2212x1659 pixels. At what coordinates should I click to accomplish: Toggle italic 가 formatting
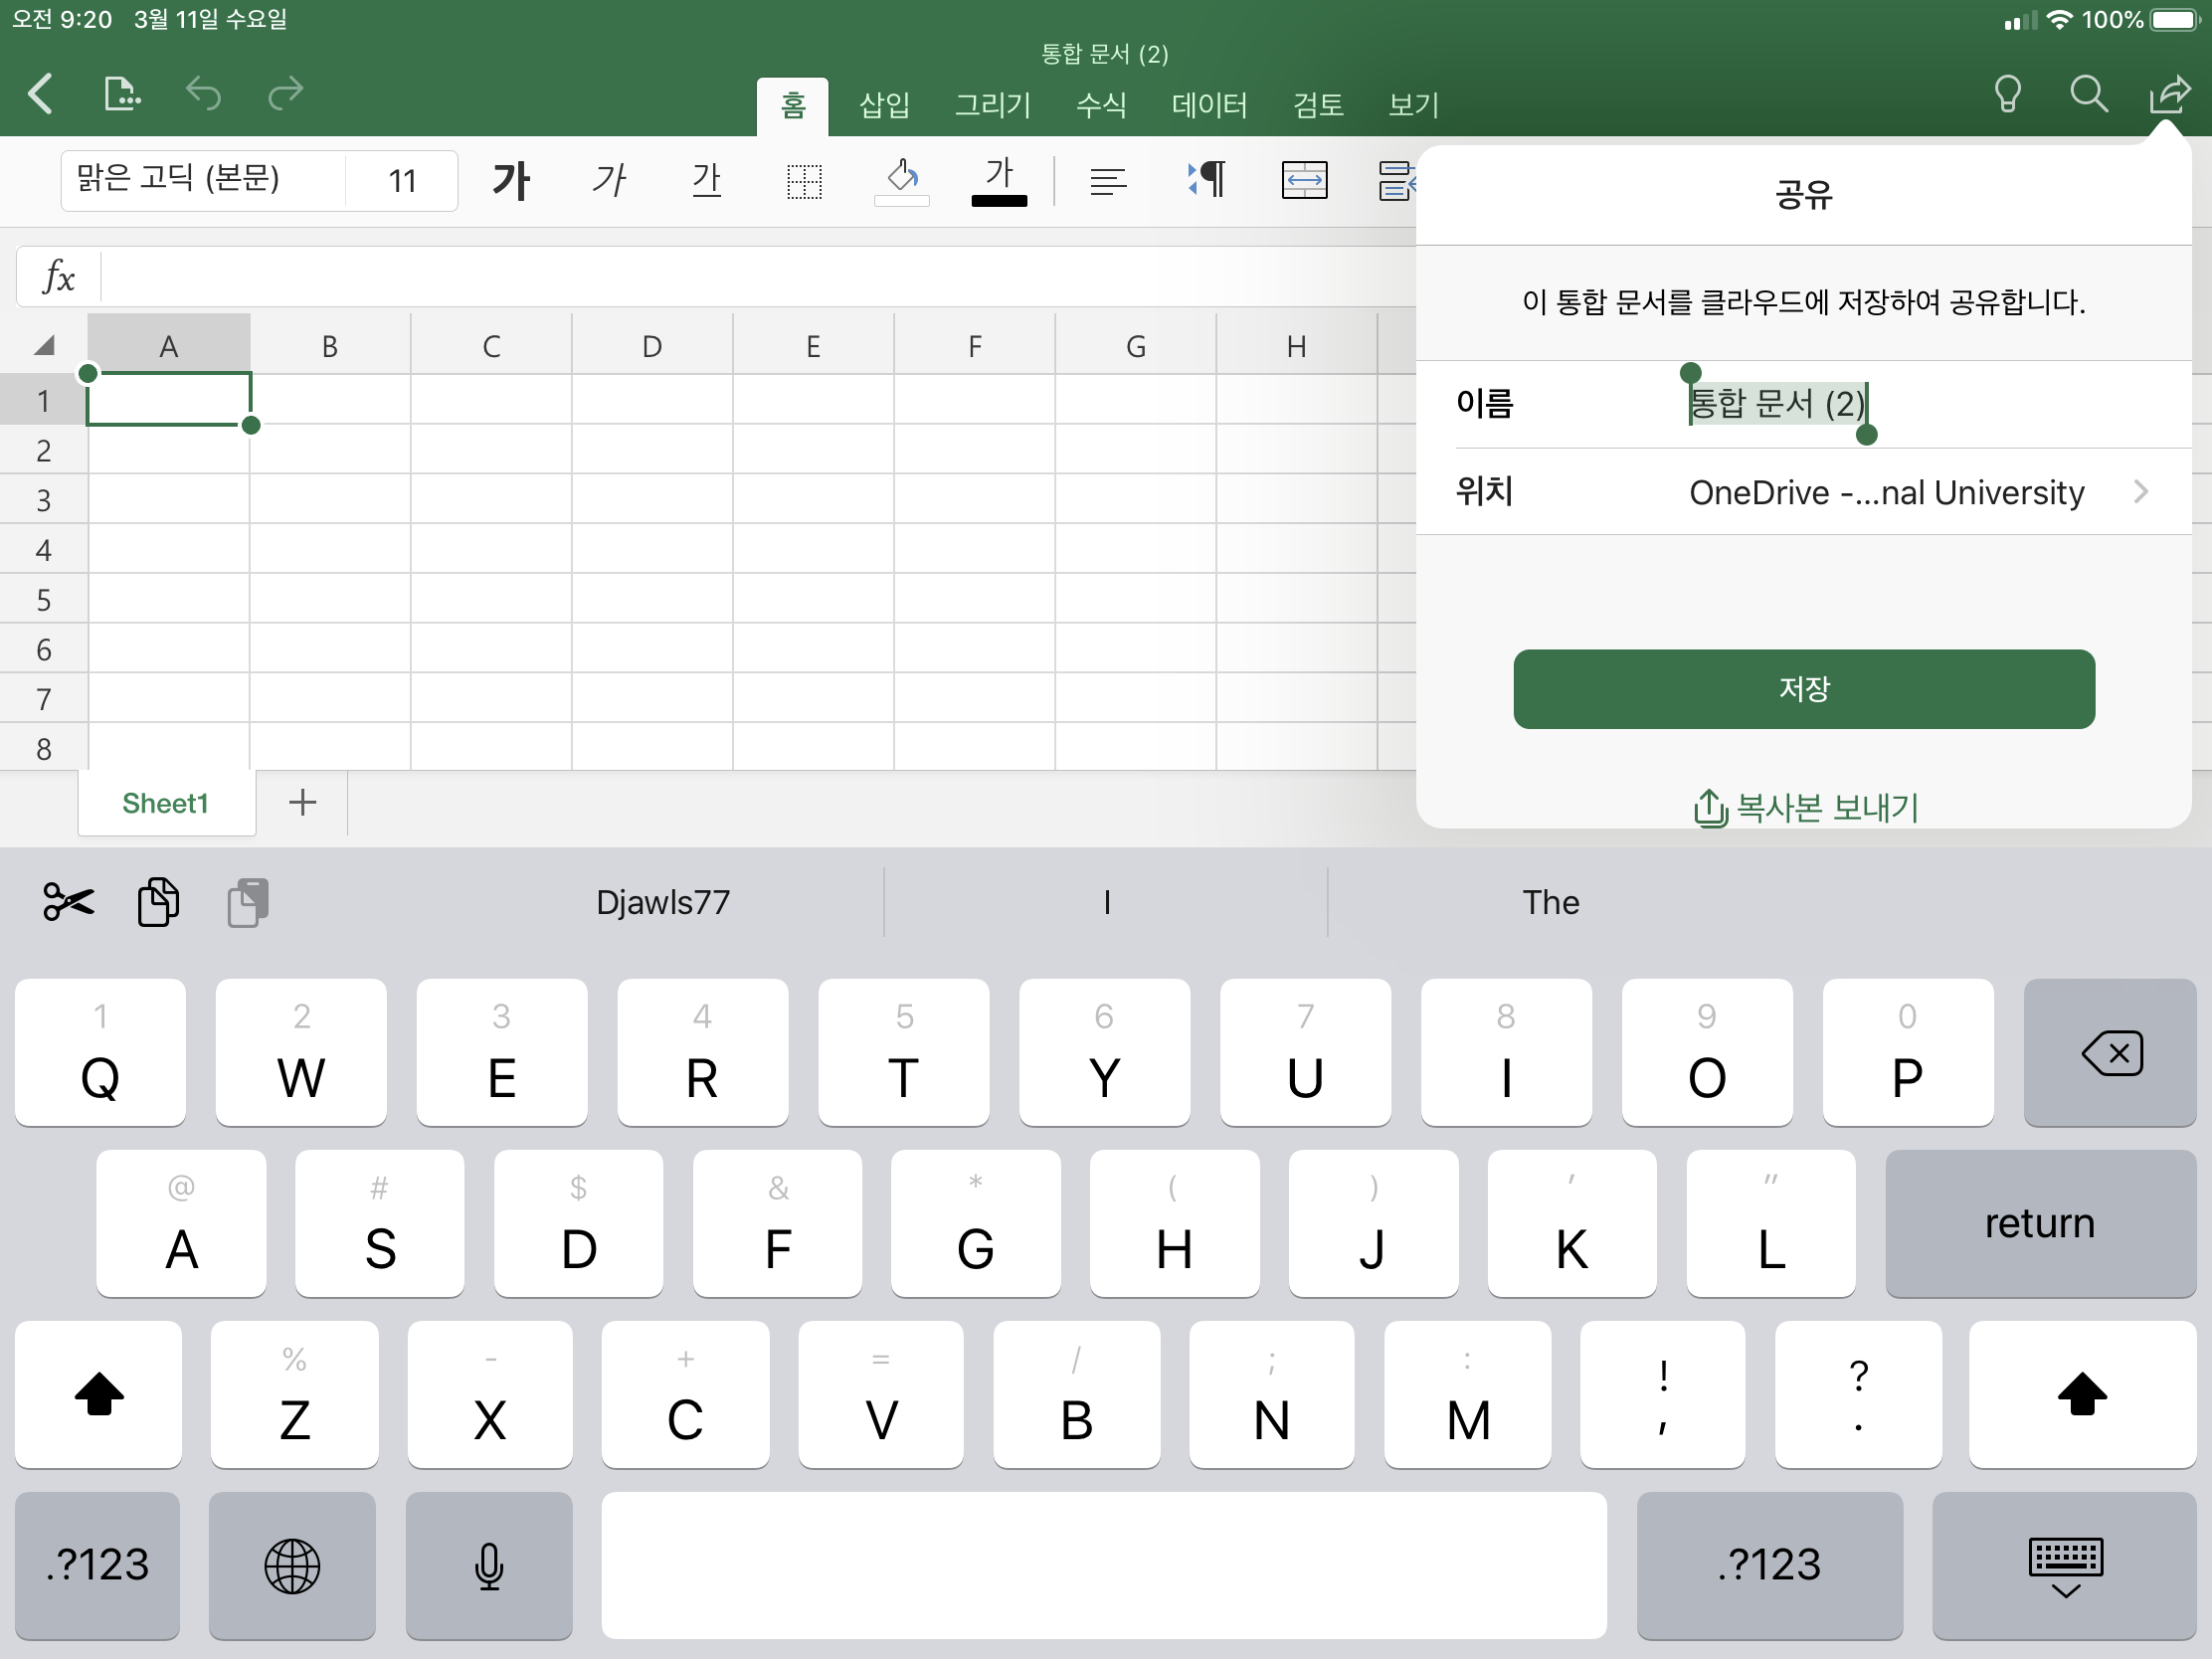[x=608, y=181]
